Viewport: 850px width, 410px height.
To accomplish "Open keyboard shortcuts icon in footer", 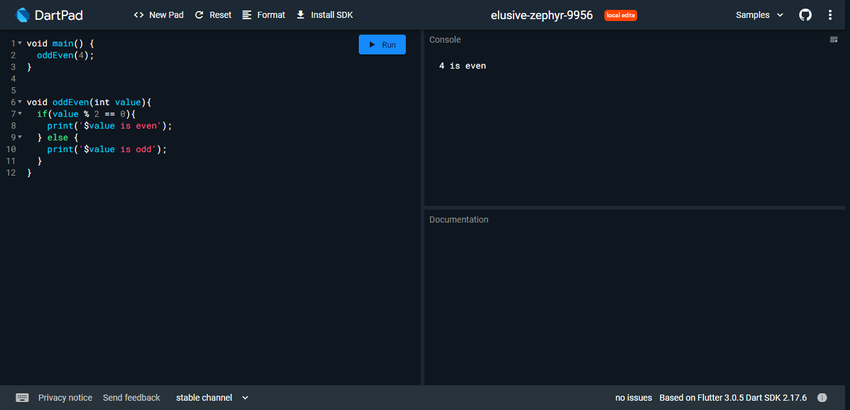I will pos(22,398).
